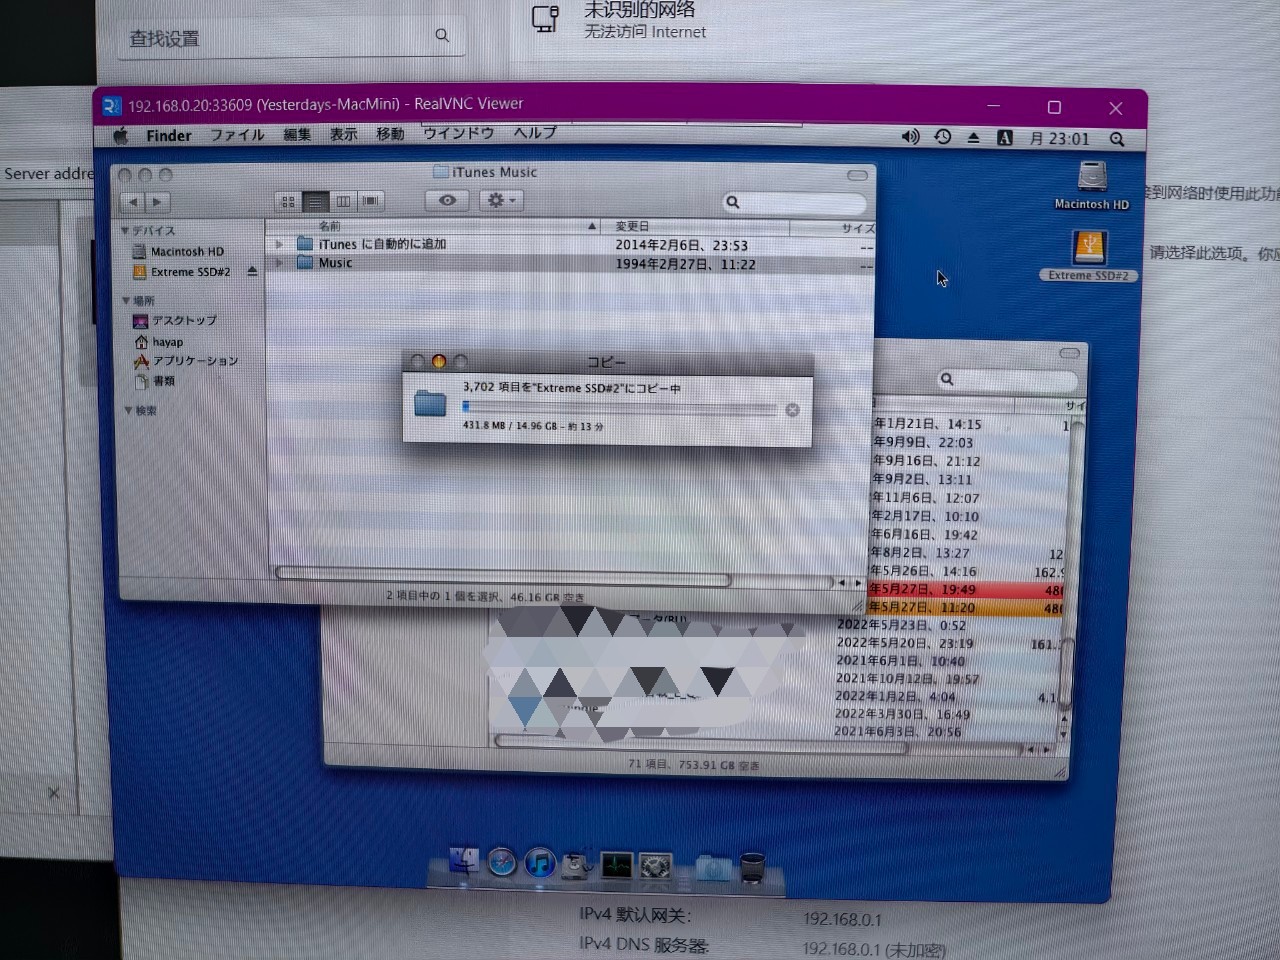1280x960 pixels.
Task: Launch iTunes from the Dock
Action: point(540,862)
